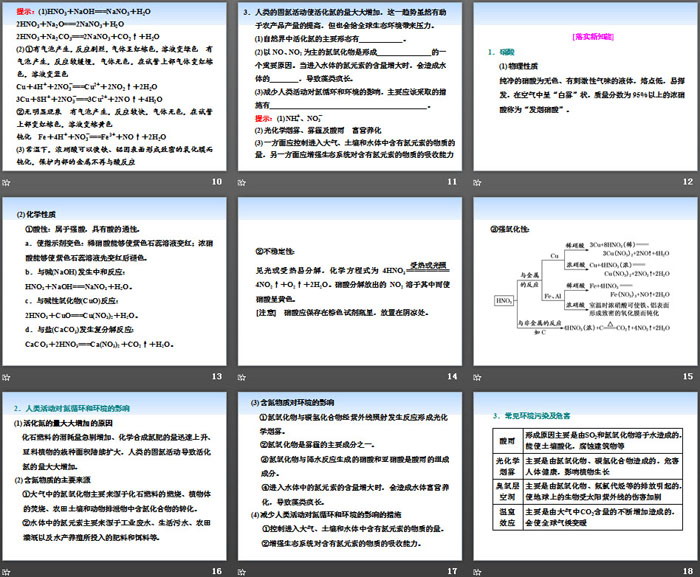Click the transition star icon under slide 13
Image resolution: width=700 pixels, height=577 pixels.
pyautogui.click(x=7, y=376)
